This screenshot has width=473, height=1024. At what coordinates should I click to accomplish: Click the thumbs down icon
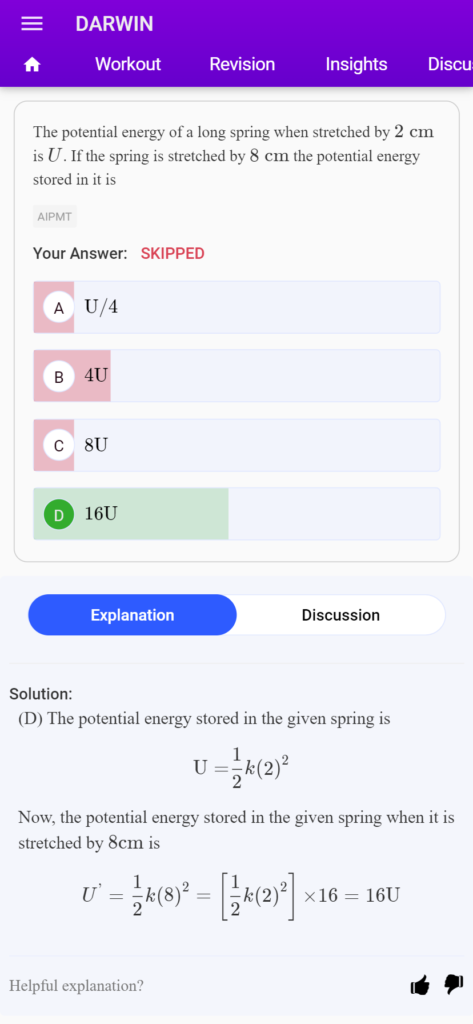pyautogui.click(x=454, y=985)
